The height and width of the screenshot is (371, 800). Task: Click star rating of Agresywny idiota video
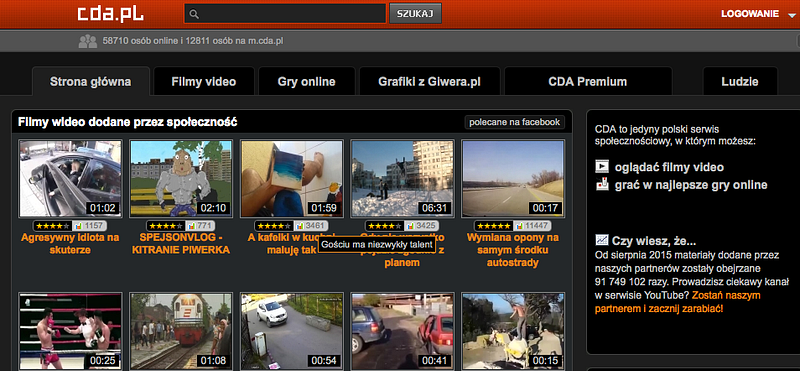click(x=53, y=226)
